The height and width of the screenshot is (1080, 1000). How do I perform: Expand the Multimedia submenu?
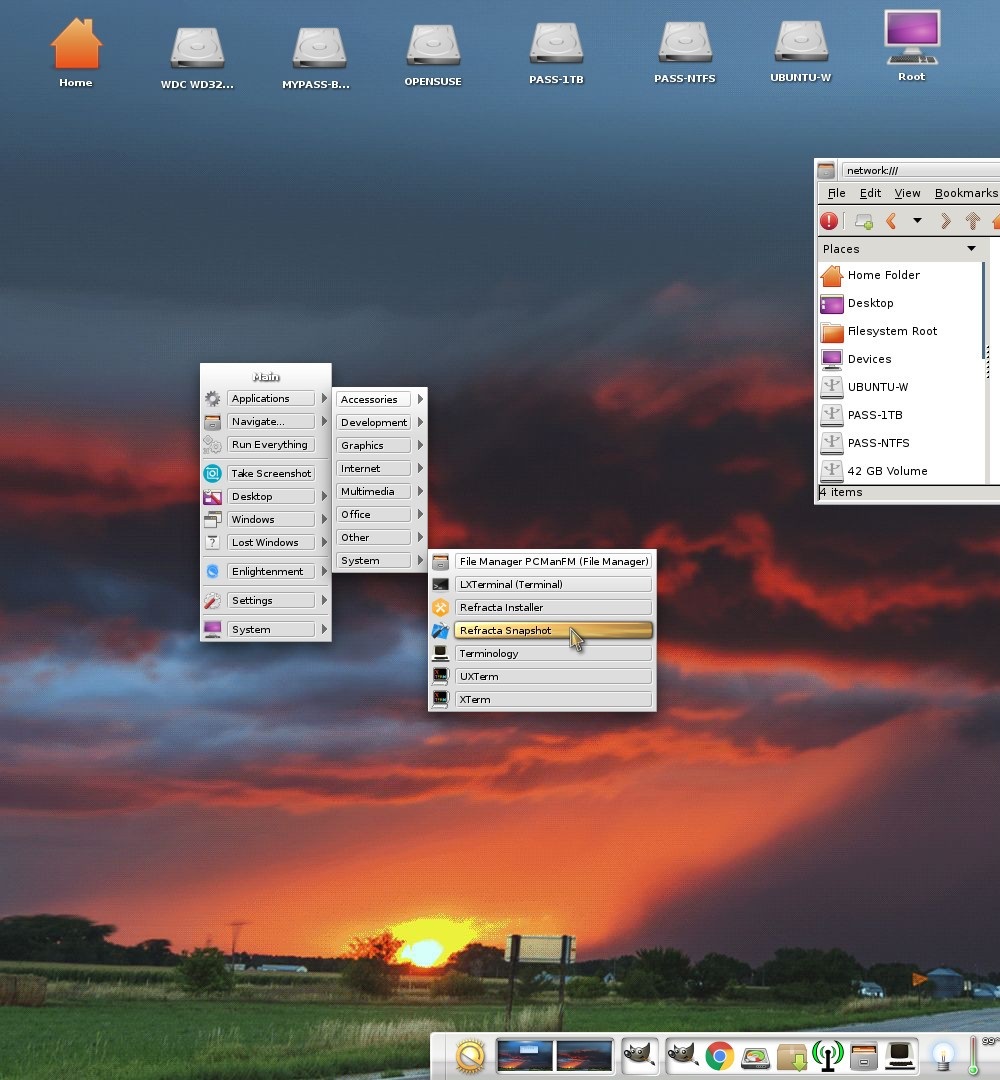click(x=372, y=491)
